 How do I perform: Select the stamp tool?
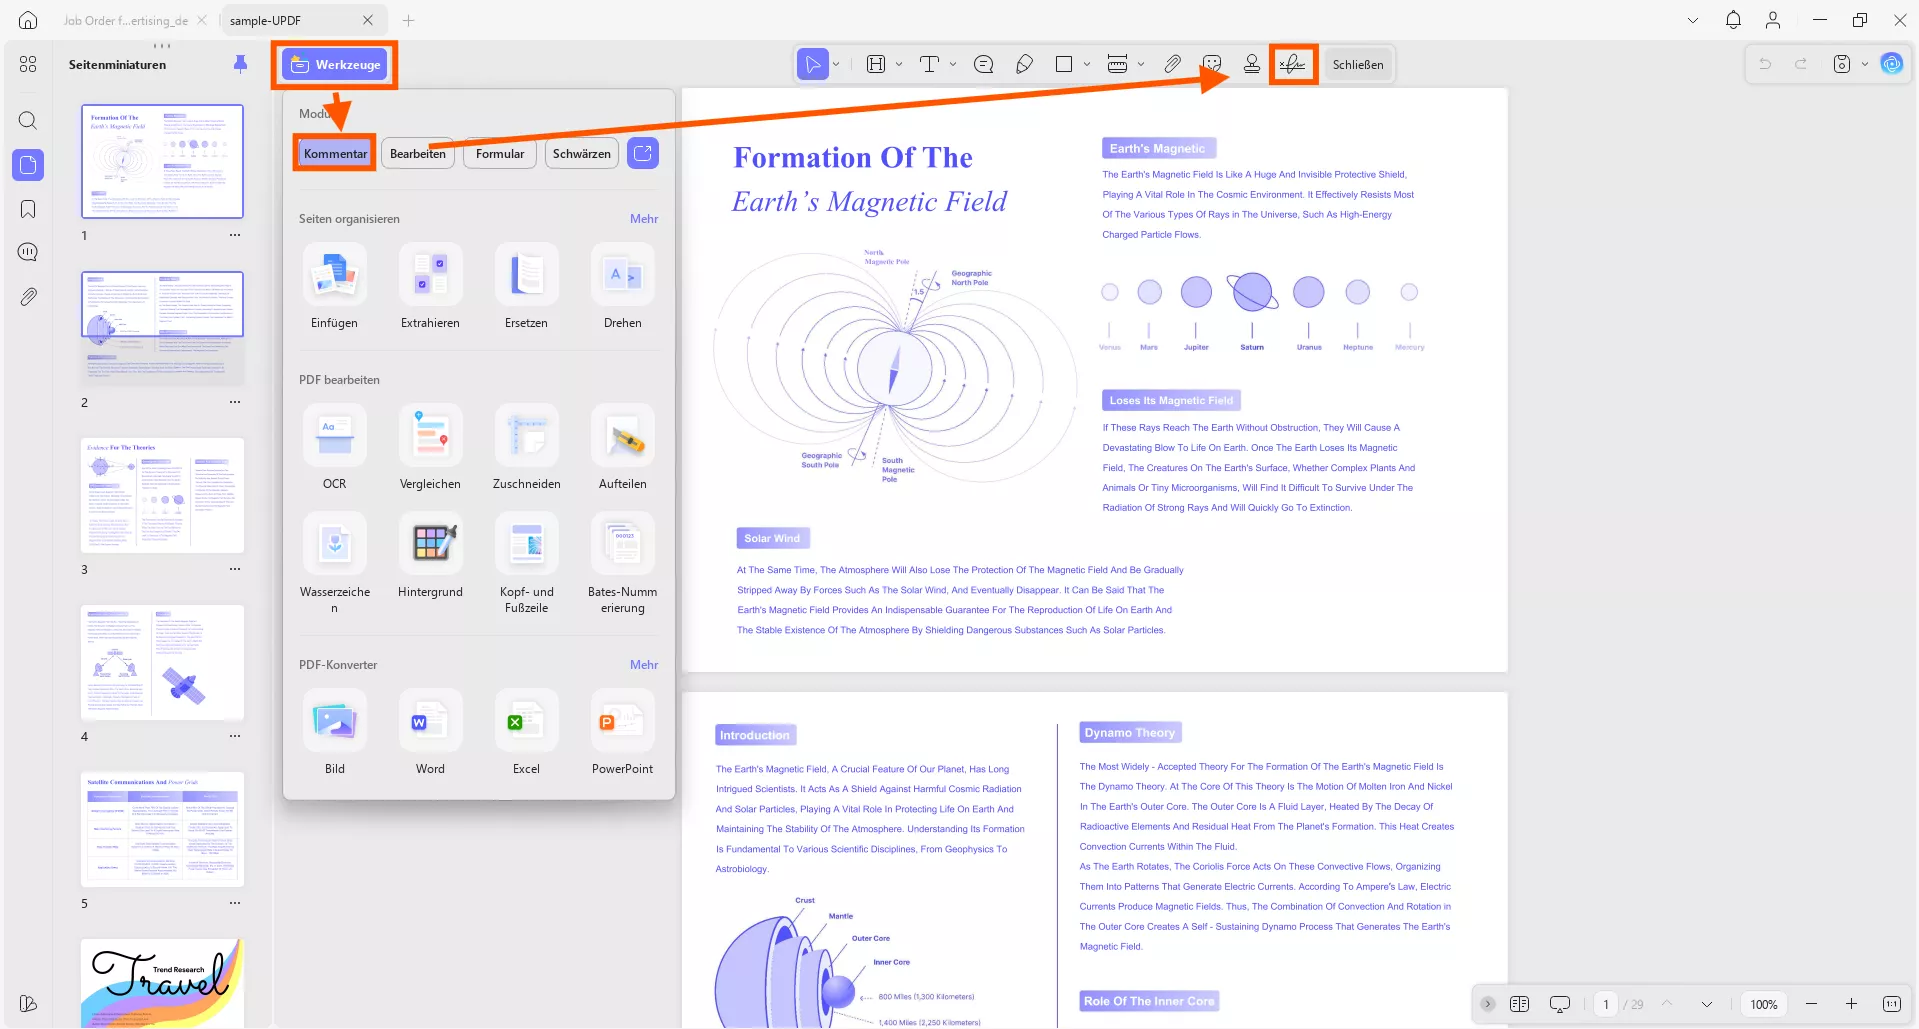coord(1252,65)
